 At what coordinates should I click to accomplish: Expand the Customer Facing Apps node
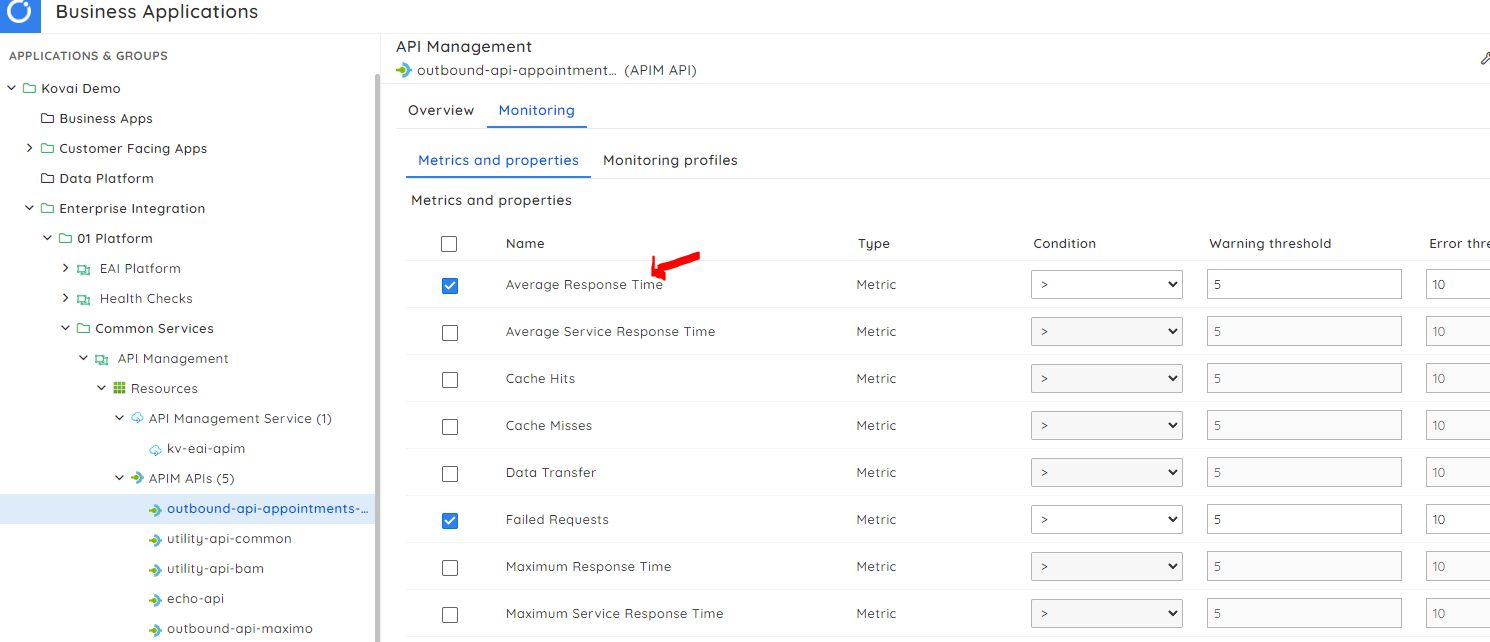[x=29, y=148]
